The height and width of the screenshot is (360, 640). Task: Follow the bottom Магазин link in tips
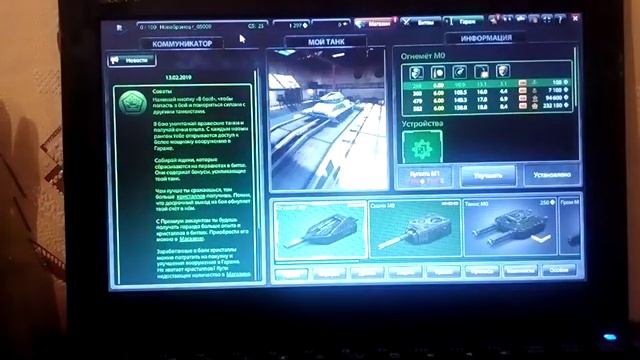pyautogui.click(x=238, y=274)
